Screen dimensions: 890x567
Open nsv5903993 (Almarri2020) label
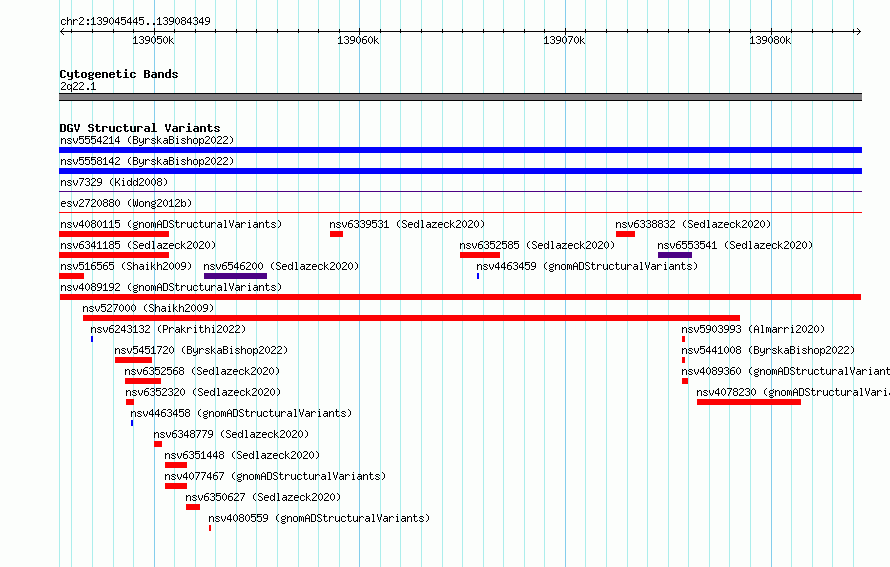(753, 329)
